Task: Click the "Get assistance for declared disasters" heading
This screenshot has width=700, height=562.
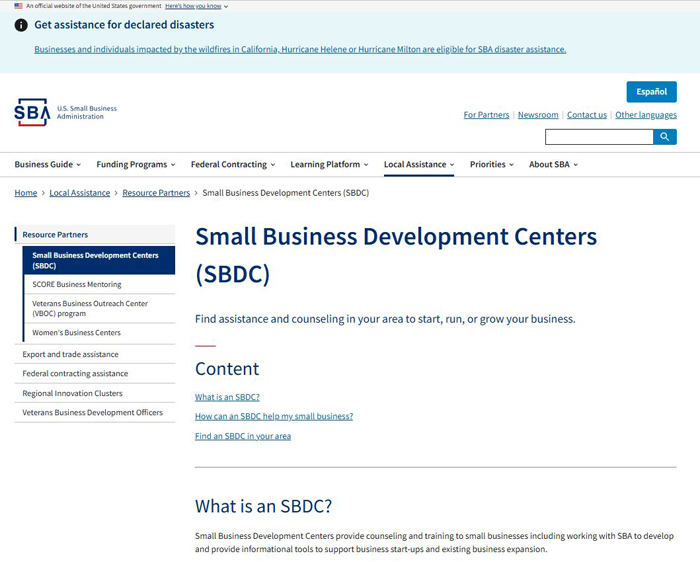Action: pos(124,25)
